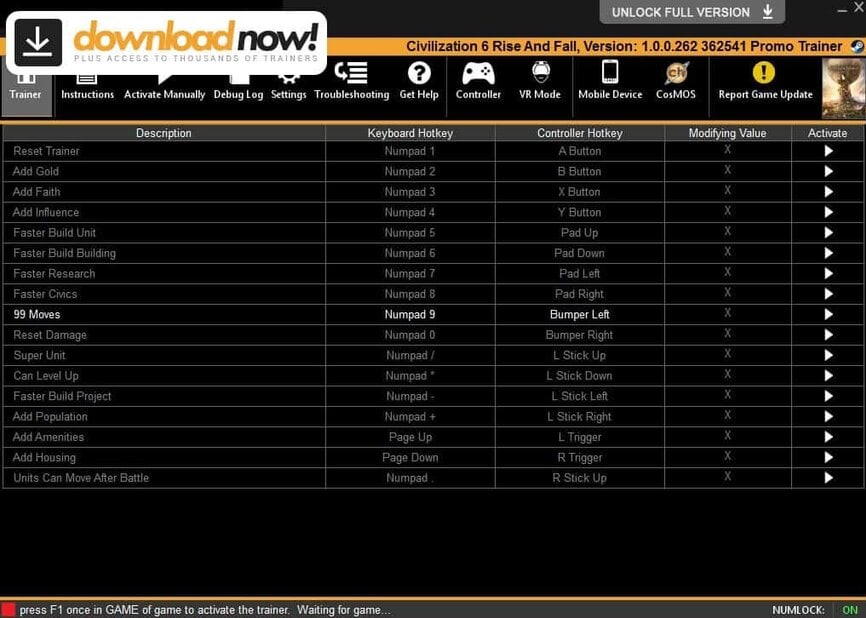Click the Report Game Update icon
The image size is (866, 618).
(x=765, y=80)
